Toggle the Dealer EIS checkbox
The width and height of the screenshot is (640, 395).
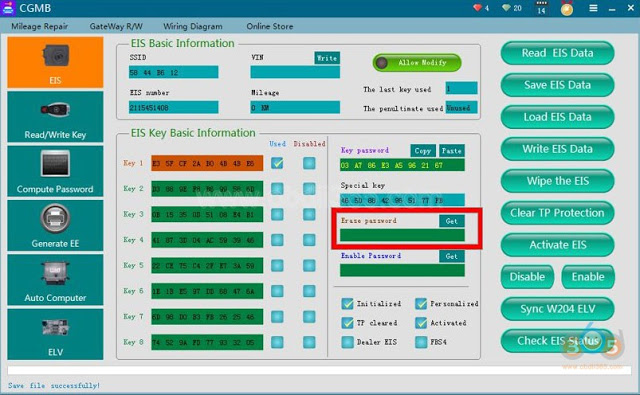point(347,342)
